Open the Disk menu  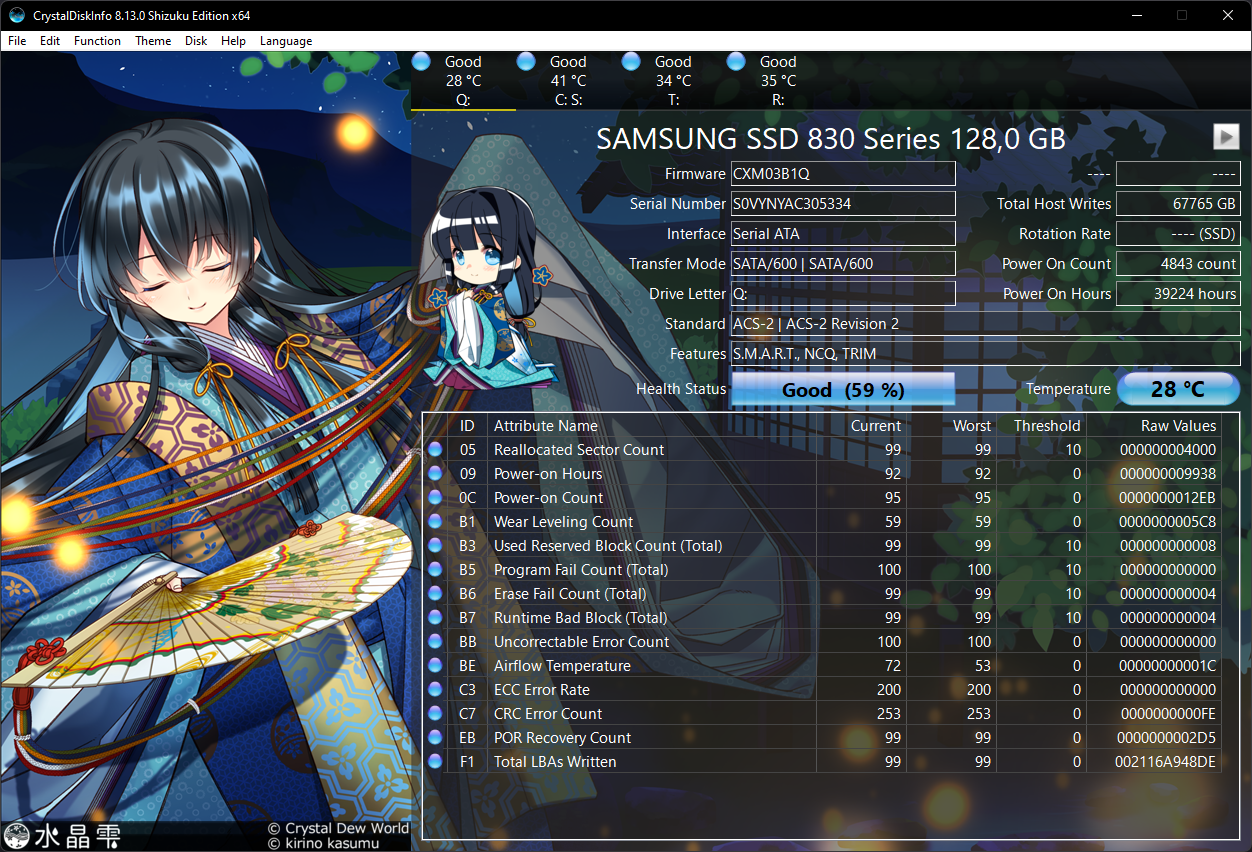(x=196, y=41)
